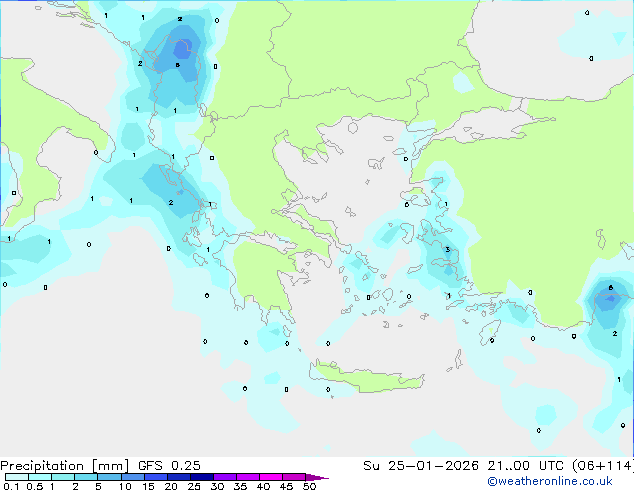This screenshot has height=490, width=634.
Task: Click the '50' legend scale label
Action: coord(309,486)
